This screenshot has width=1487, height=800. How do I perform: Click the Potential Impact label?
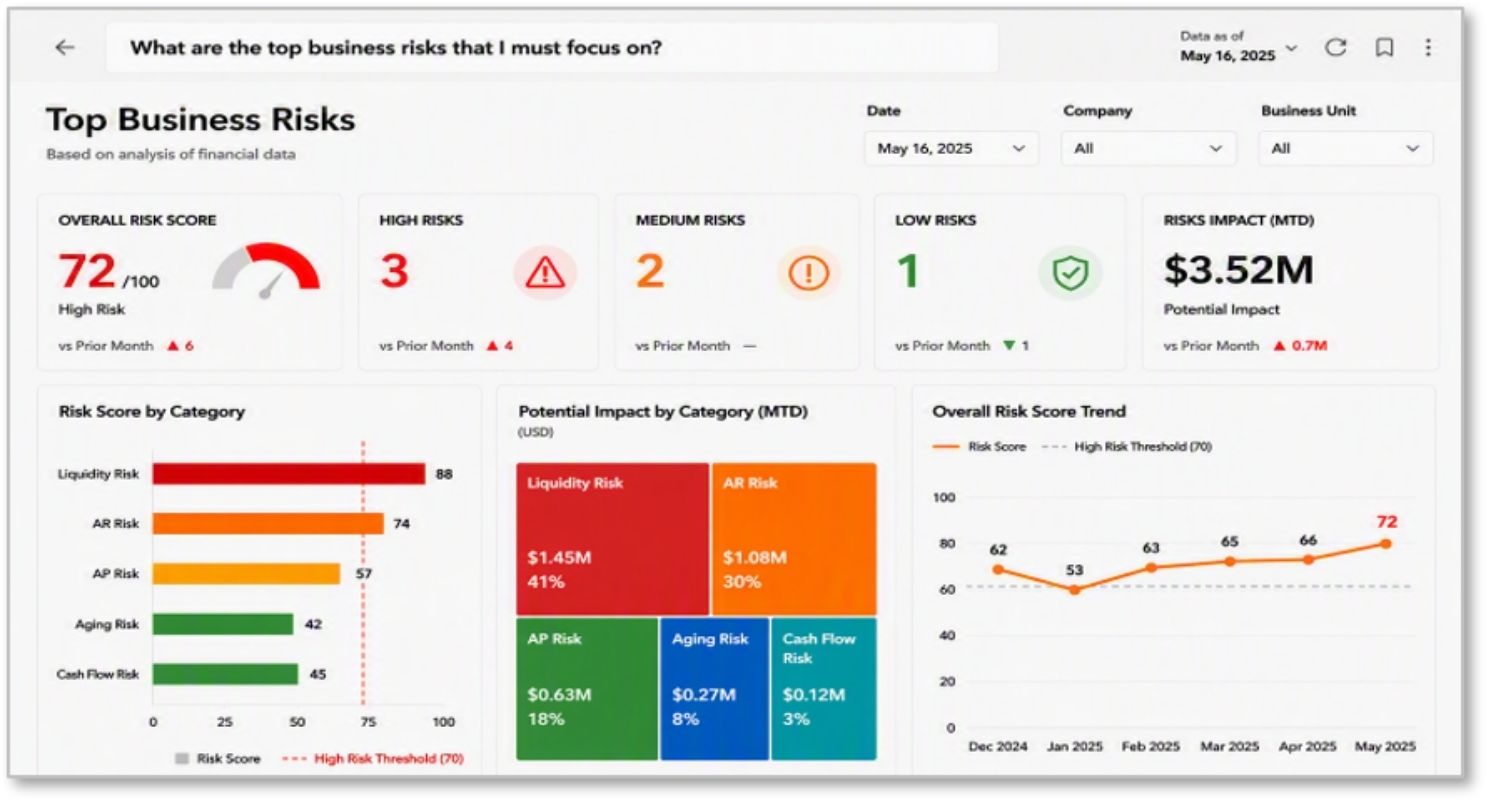pos(1222,310)
